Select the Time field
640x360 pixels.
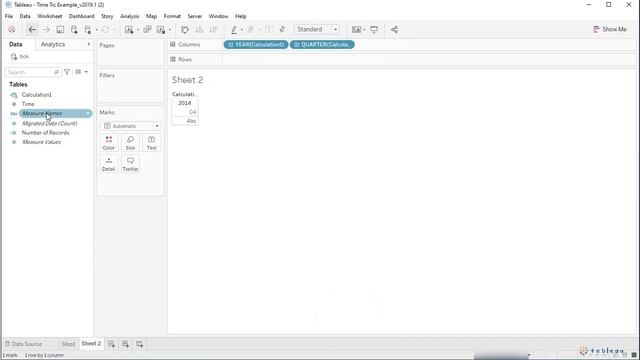(28, 104)
